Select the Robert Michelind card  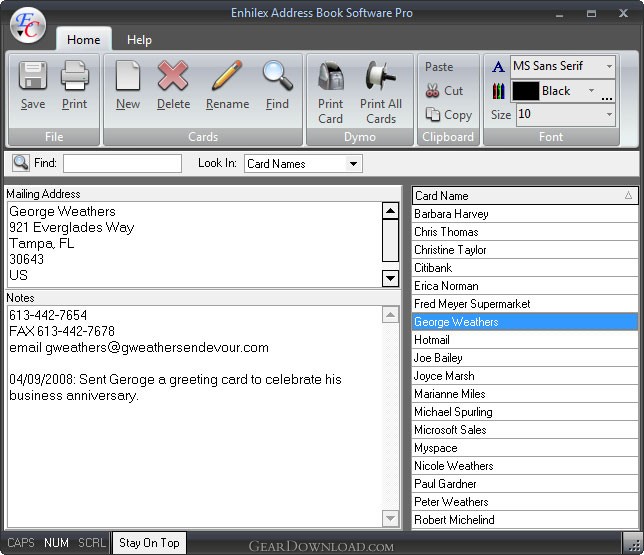pyautogui.click(x=525, y=520)
